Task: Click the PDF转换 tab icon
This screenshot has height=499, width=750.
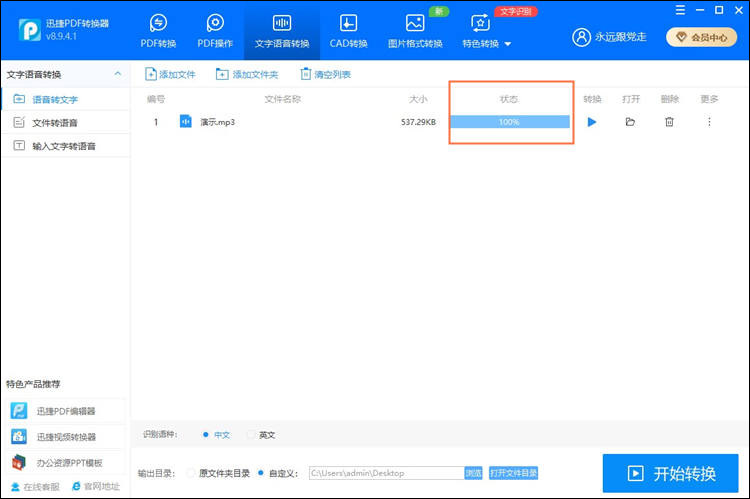Action: (x=158, y=22)
